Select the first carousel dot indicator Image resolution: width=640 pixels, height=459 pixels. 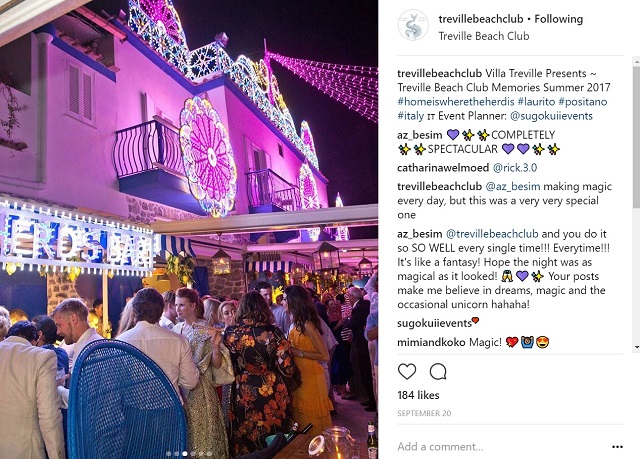point(168,453)
